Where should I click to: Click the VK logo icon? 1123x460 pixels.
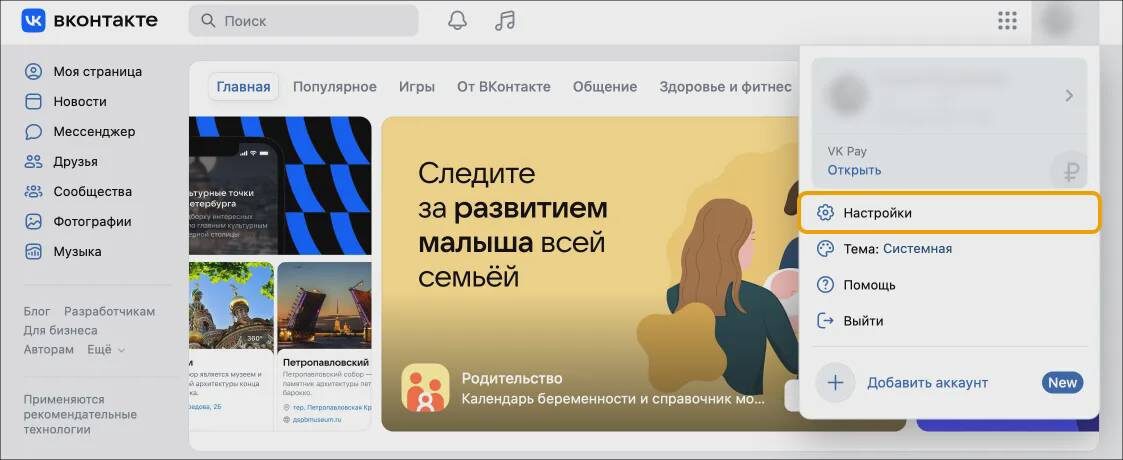coord(34,20)
